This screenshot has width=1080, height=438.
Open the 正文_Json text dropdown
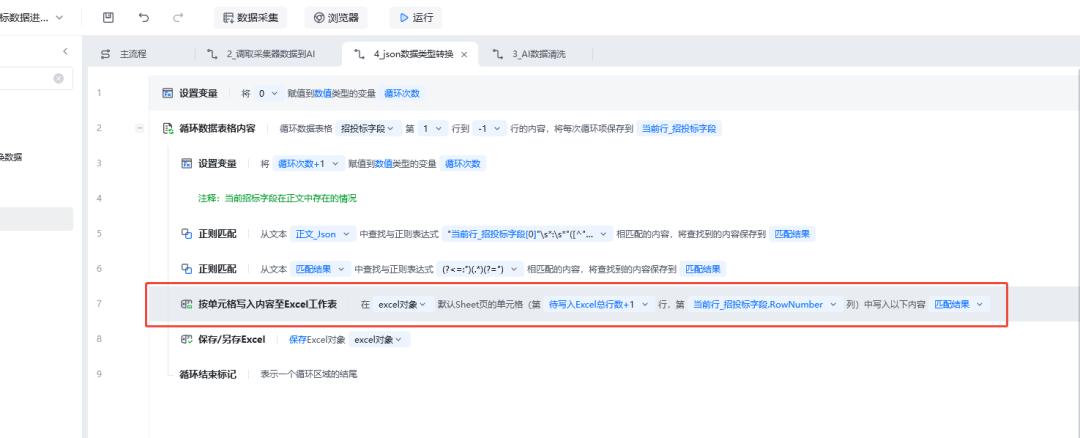[323, 233]
